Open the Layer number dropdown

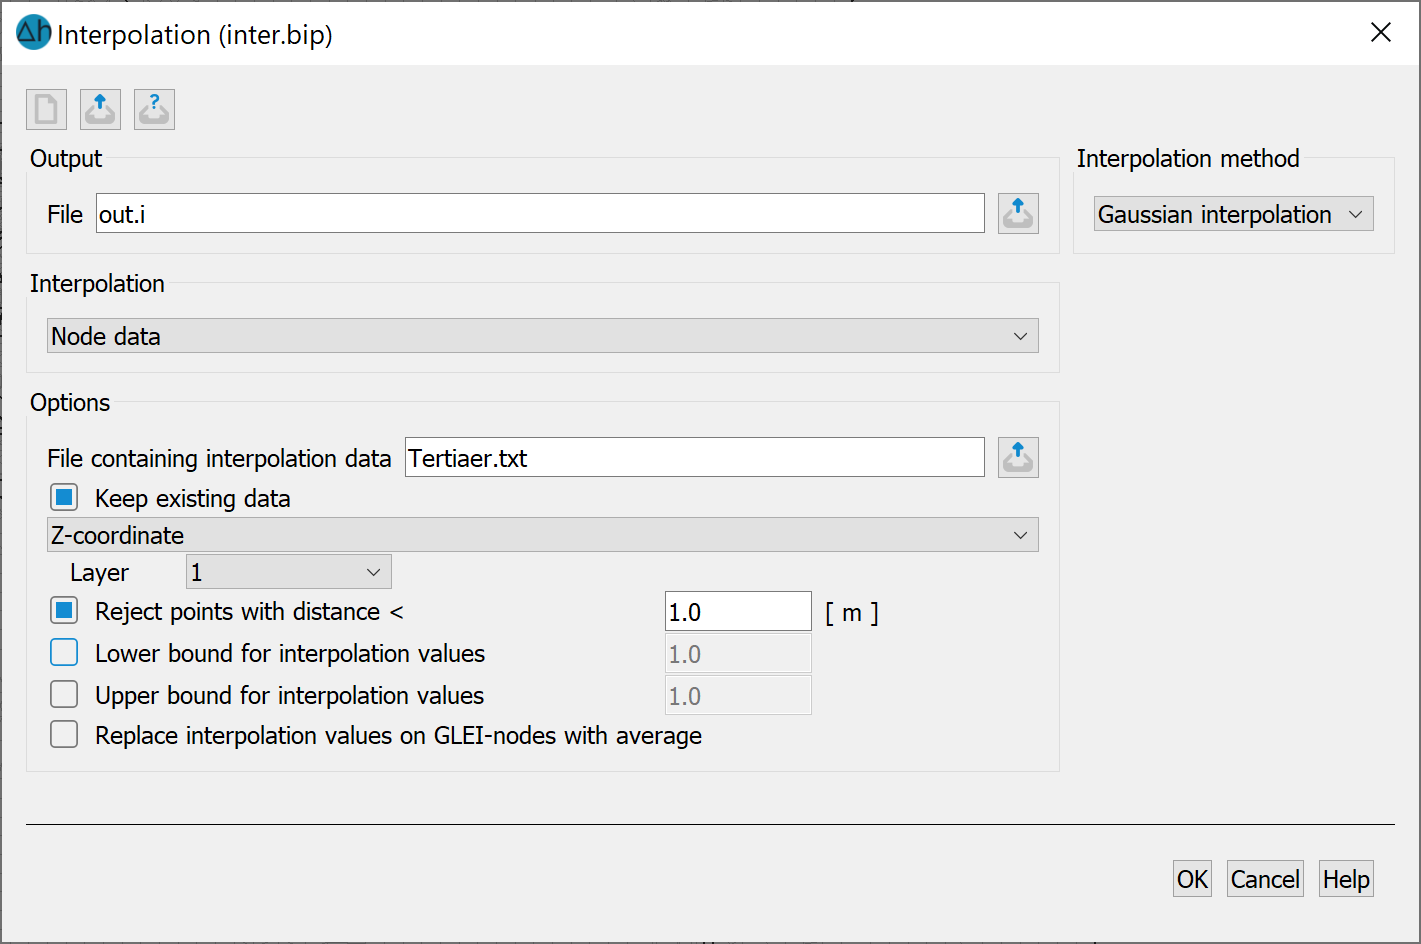click(x=289, y=572)
